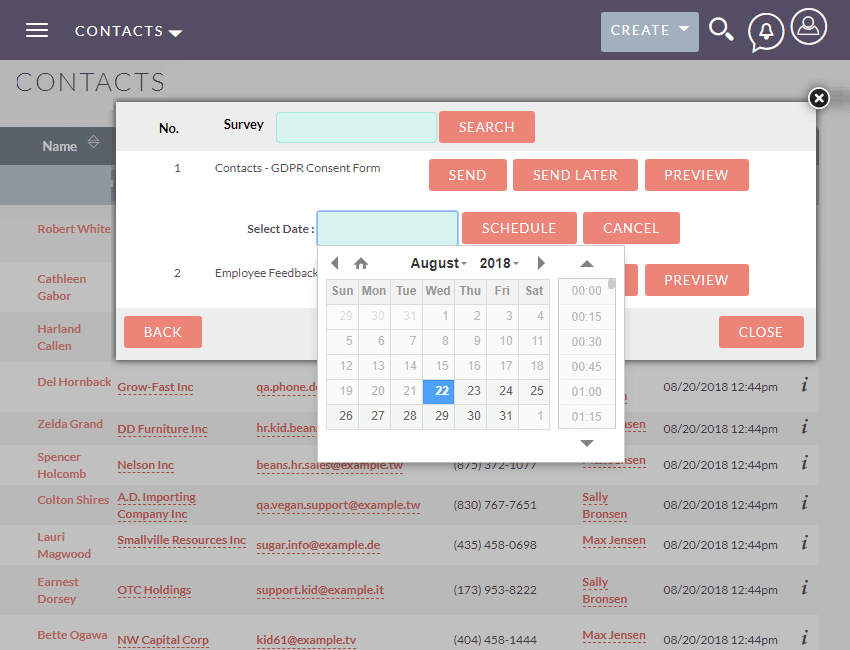Focus the Survey search input field
The image size is (850, 650).
356,127
